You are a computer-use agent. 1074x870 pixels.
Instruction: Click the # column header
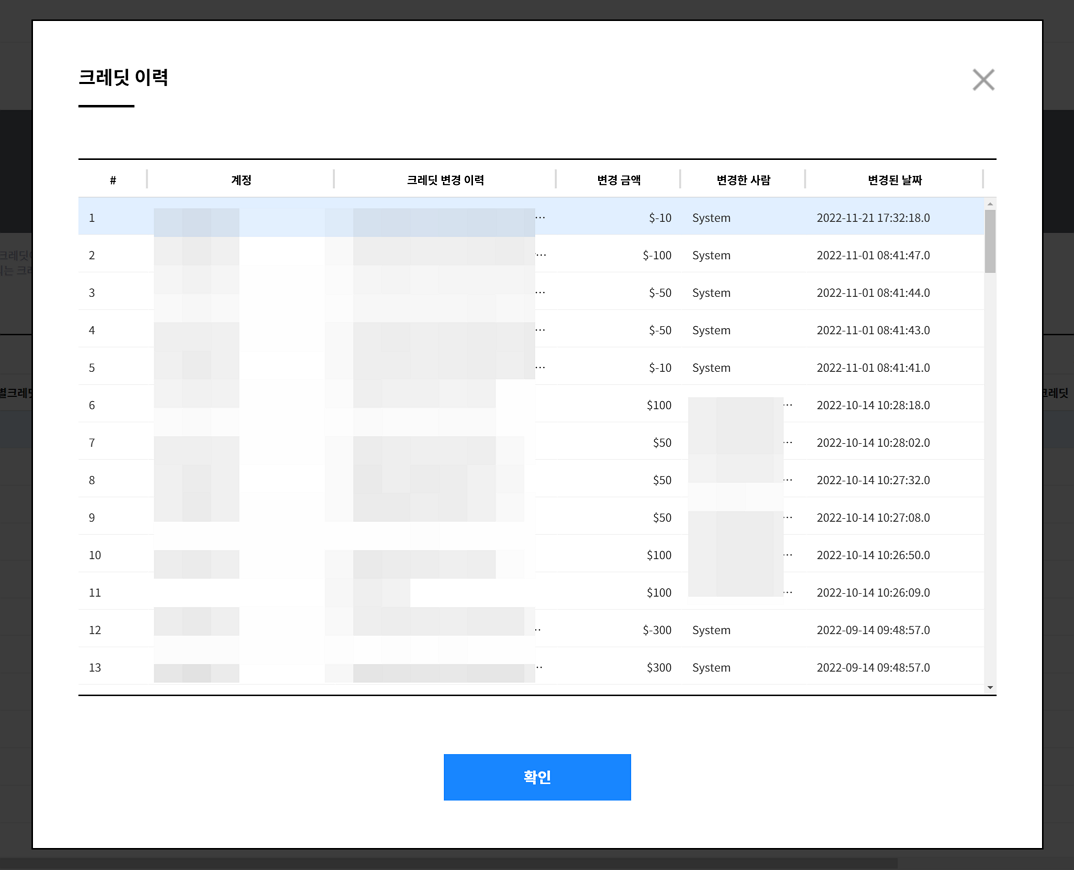coord(113,180)
